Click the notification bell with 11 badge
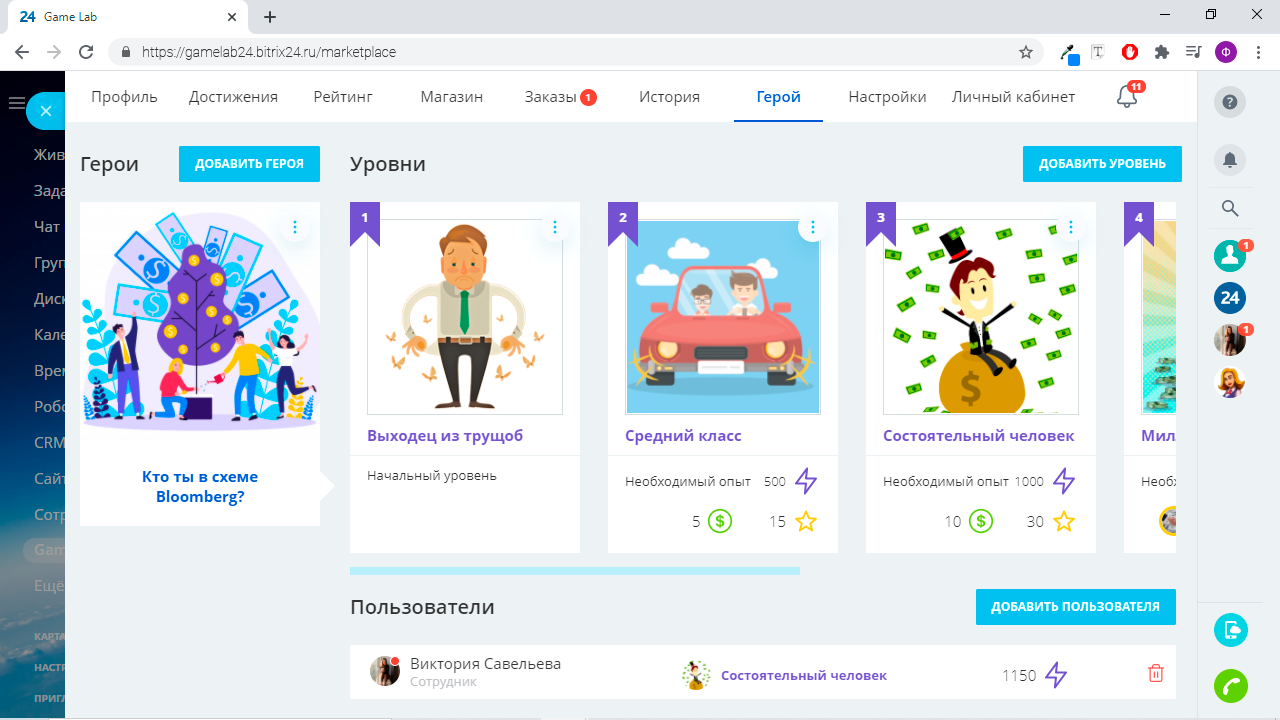 click(1127, 97)
